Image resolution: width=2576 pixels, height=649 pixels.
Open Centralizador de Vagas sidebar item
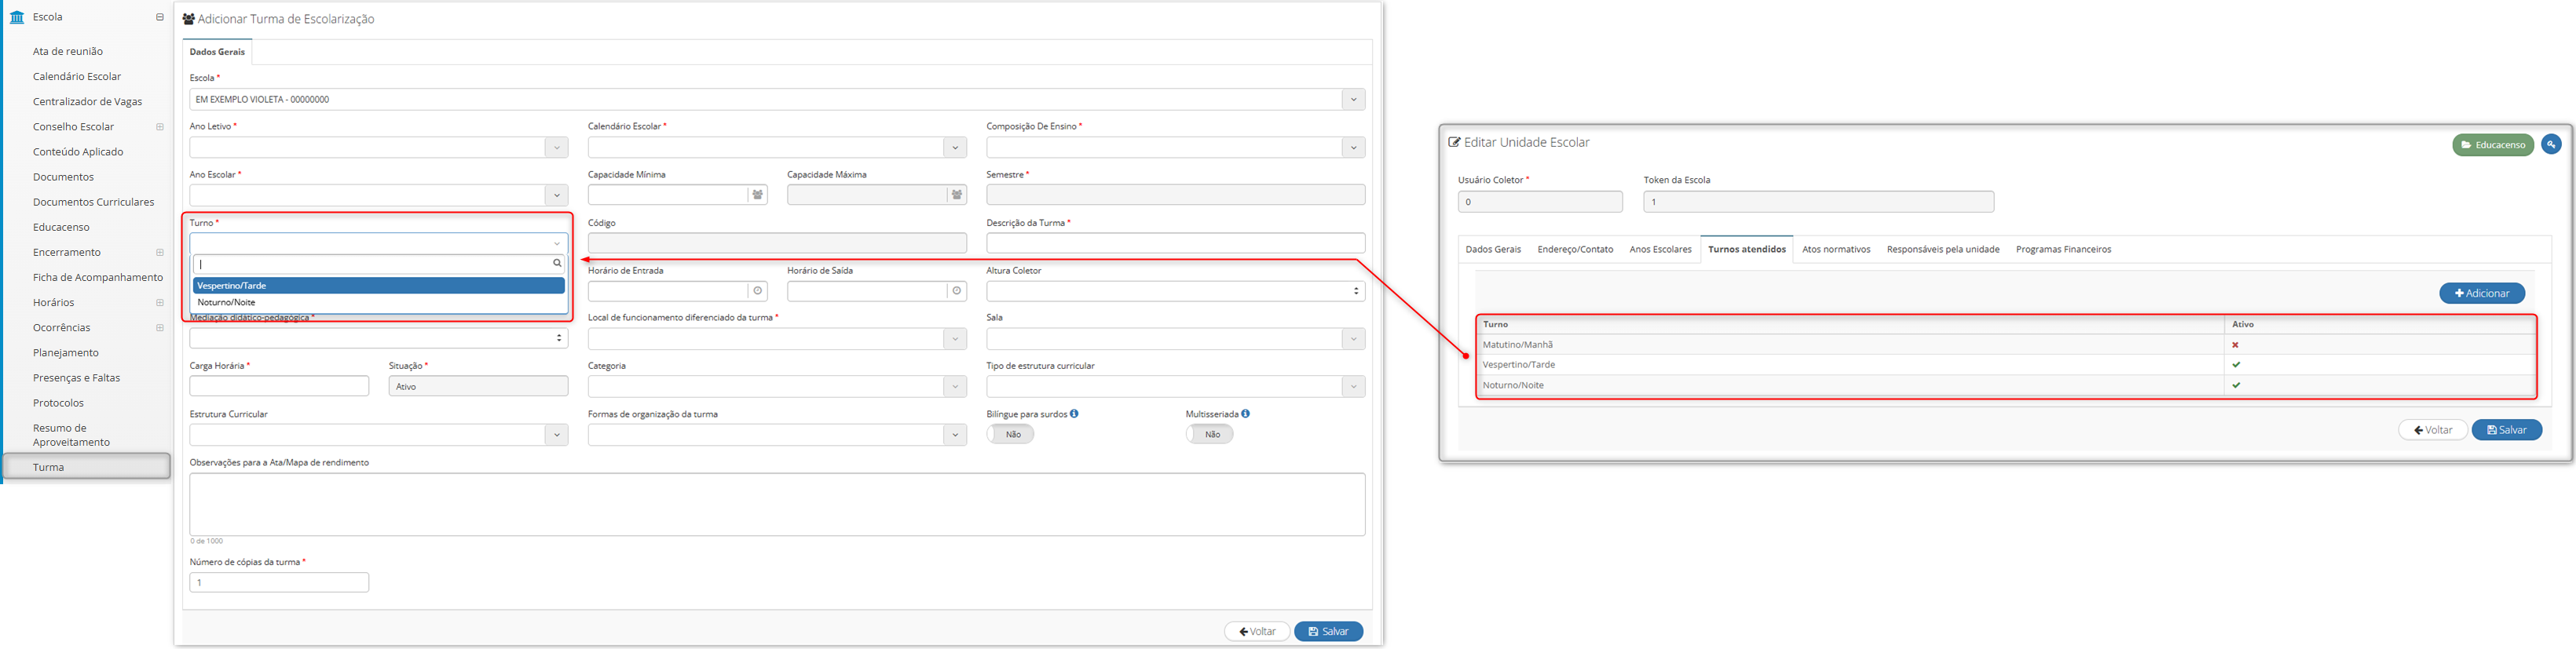87,101
